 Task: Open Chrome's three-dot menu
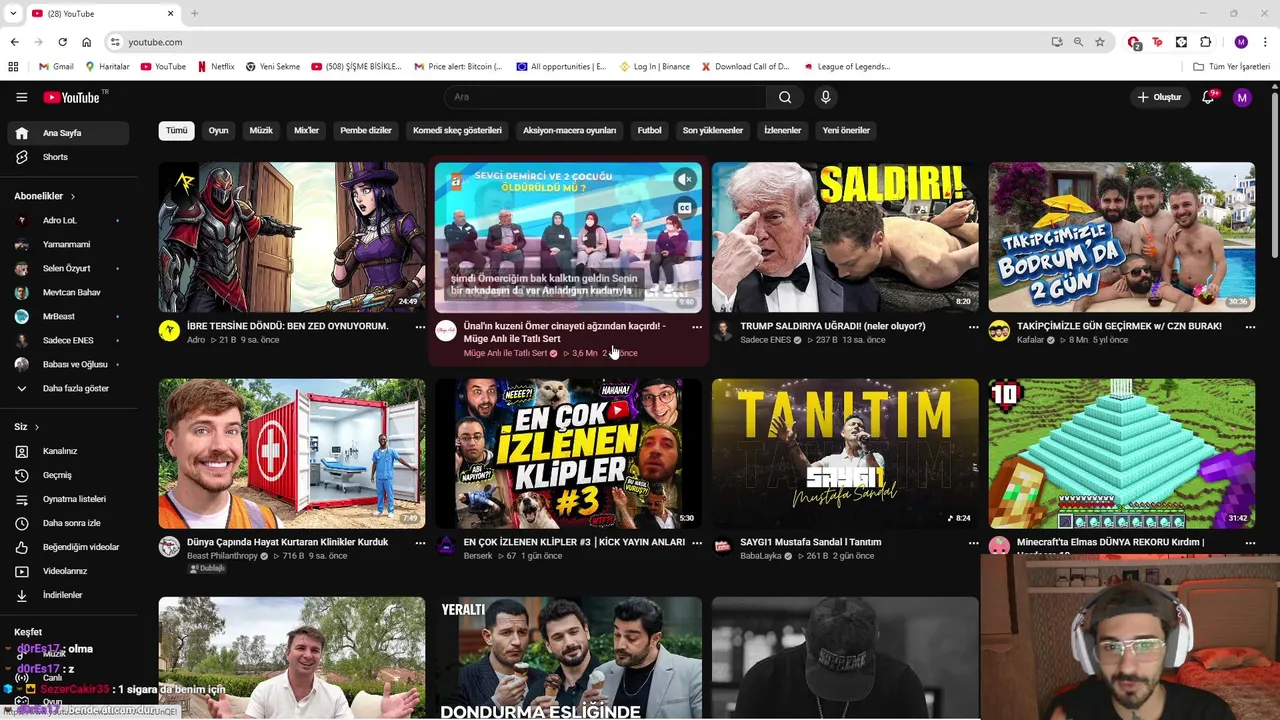point(1266,42)
